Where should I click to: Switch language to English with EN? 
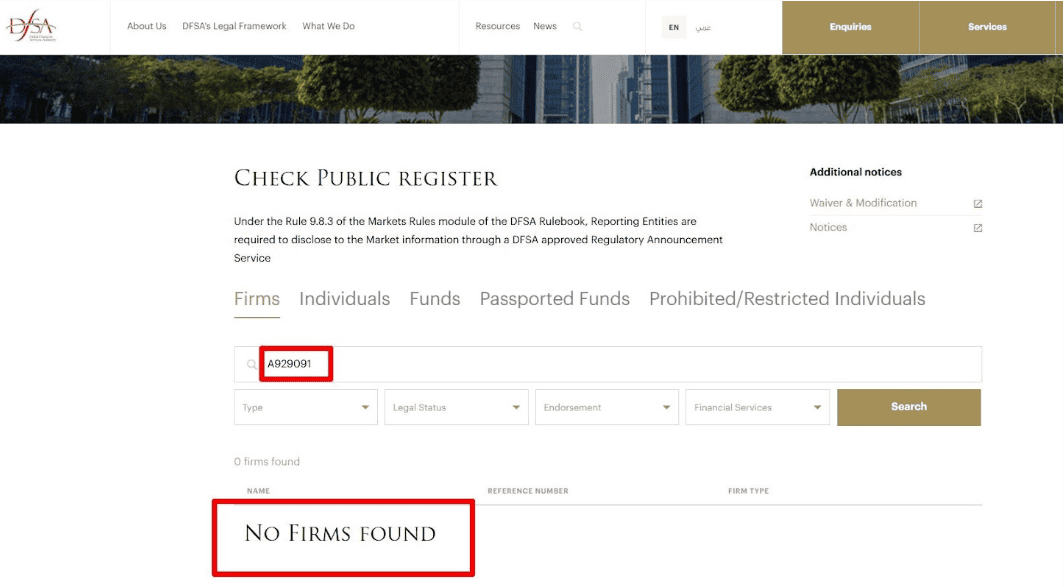tap(673, 27)
